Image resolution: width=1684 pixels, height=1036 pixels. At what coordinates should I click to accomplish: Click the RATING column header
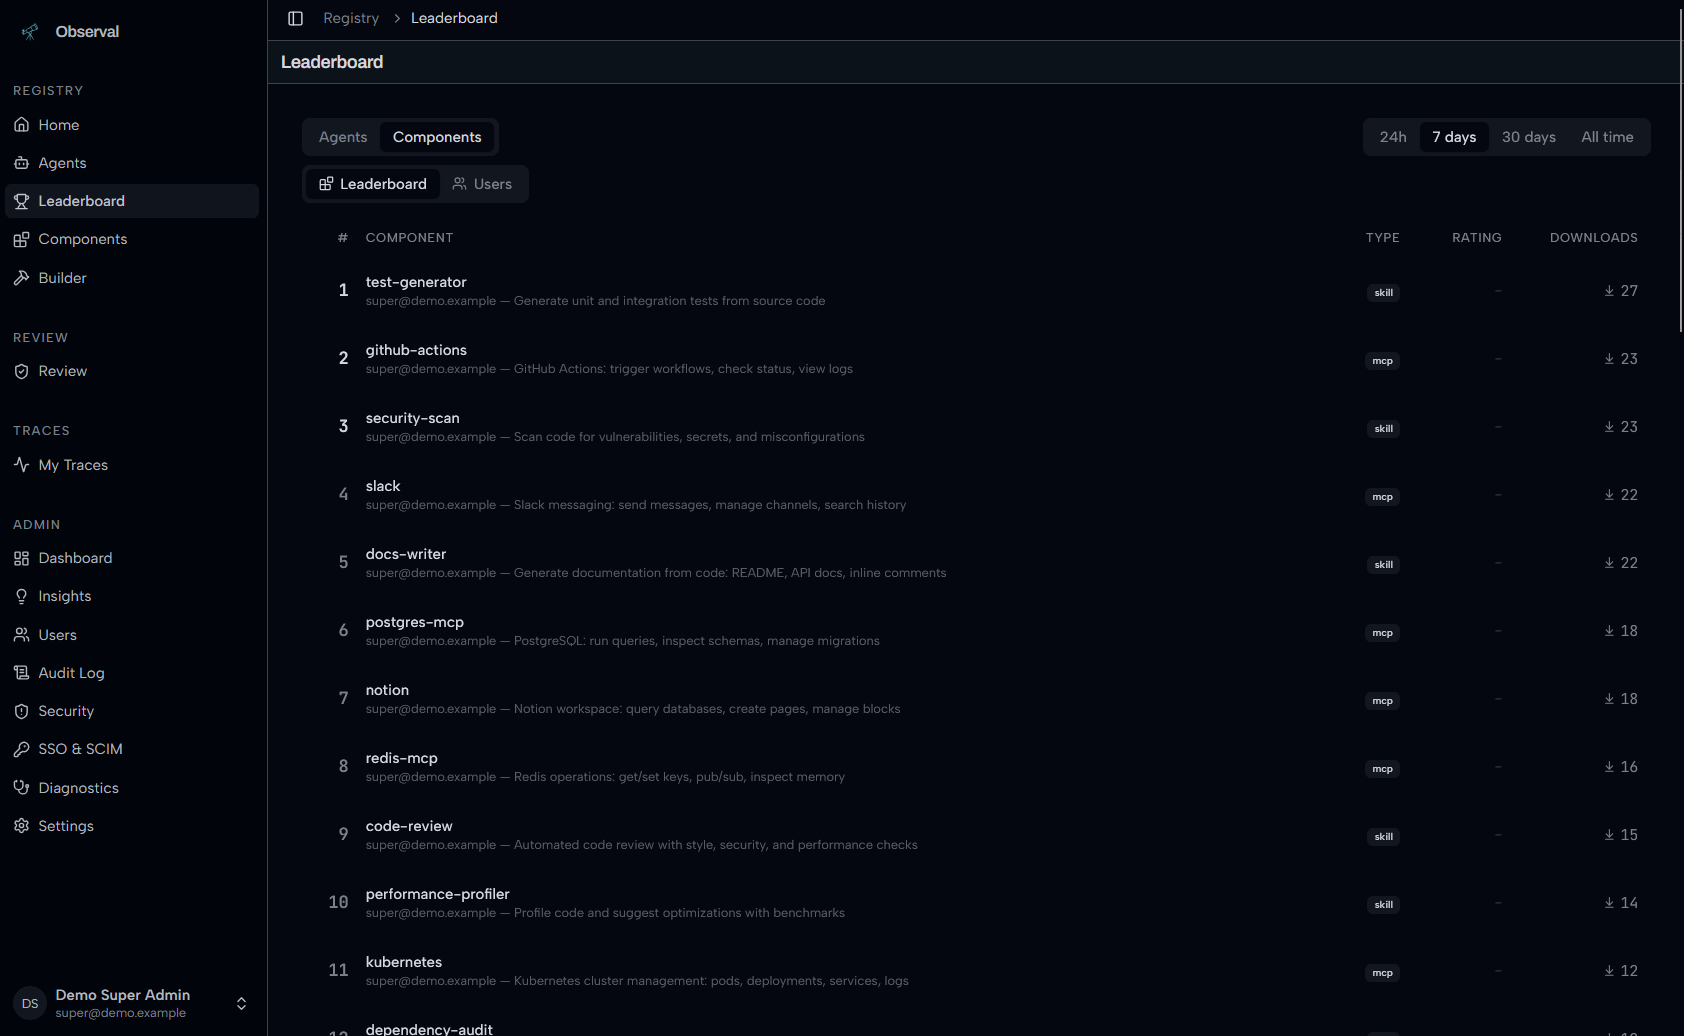1476,238
